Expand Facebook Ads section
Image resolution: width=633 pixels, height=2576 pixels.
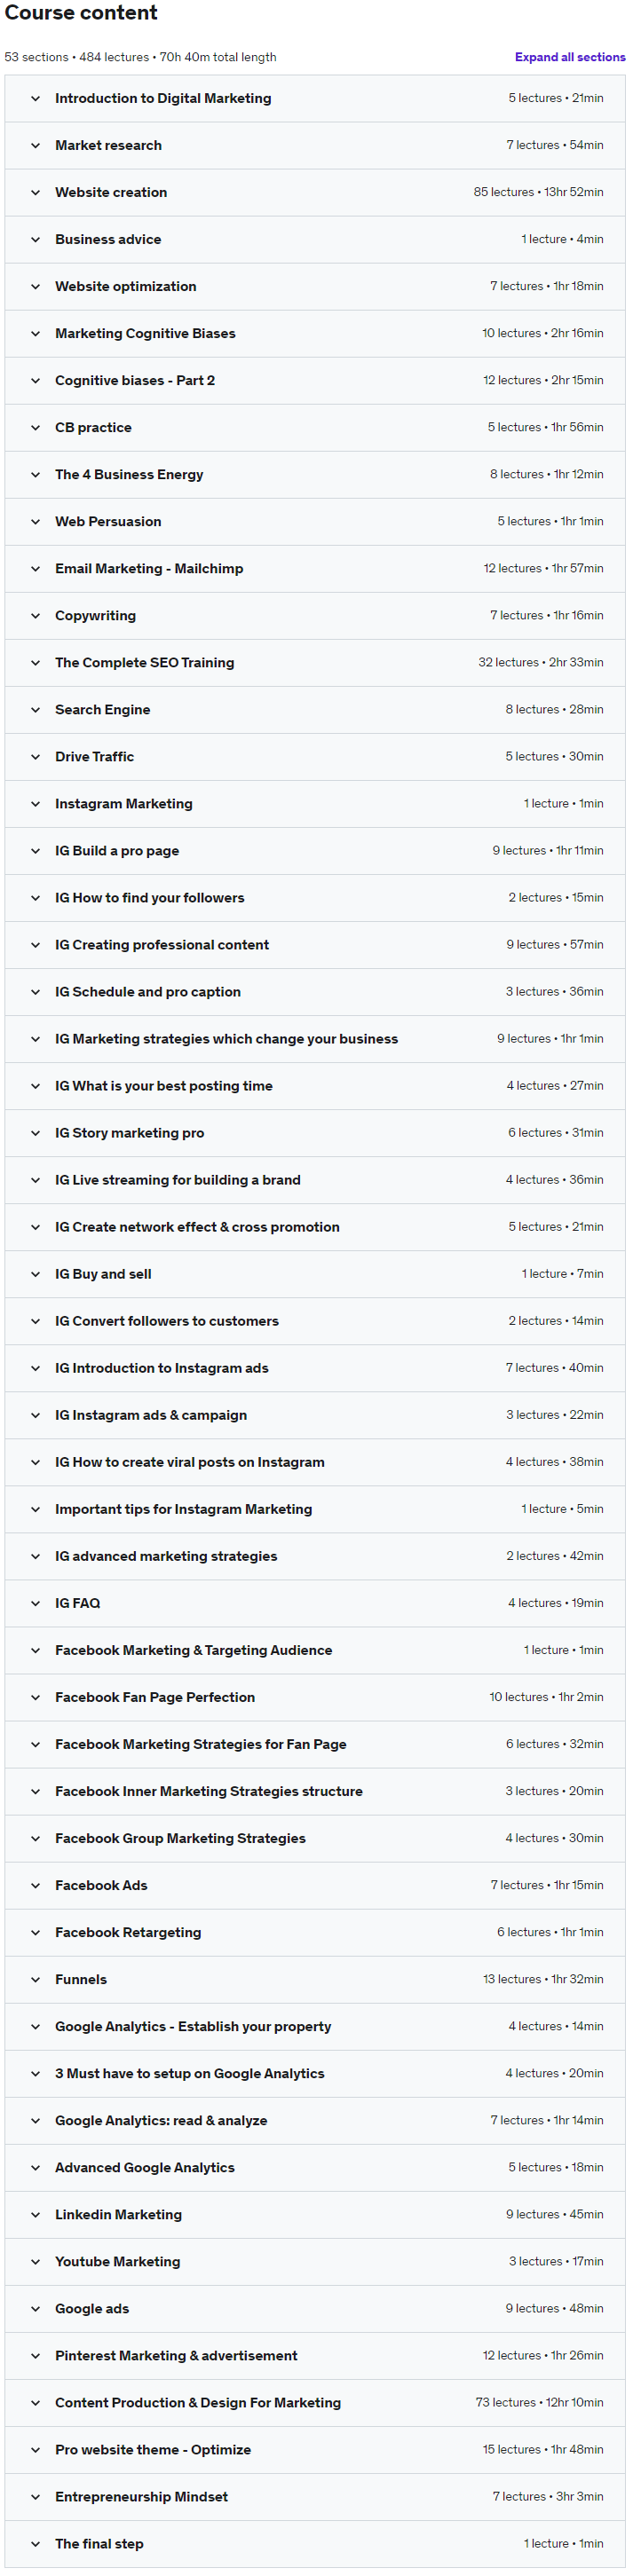(315, 1884)
